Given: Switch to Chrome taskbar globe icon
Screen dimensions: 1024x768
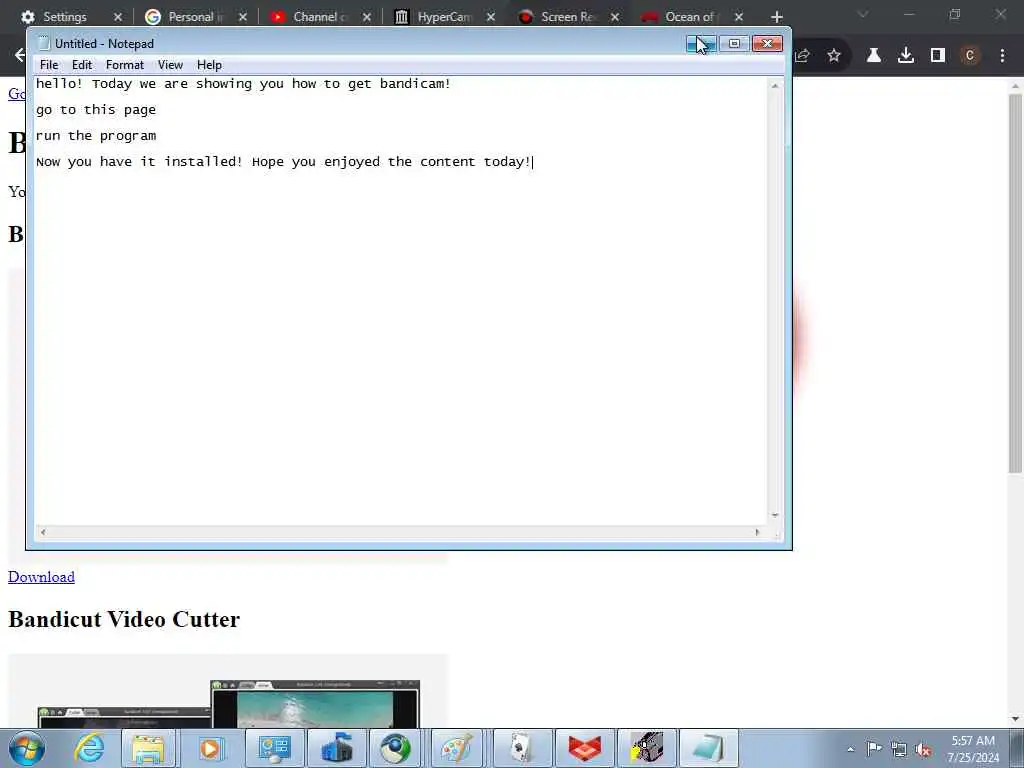Looking at the screenshot, I should point(396,748).
